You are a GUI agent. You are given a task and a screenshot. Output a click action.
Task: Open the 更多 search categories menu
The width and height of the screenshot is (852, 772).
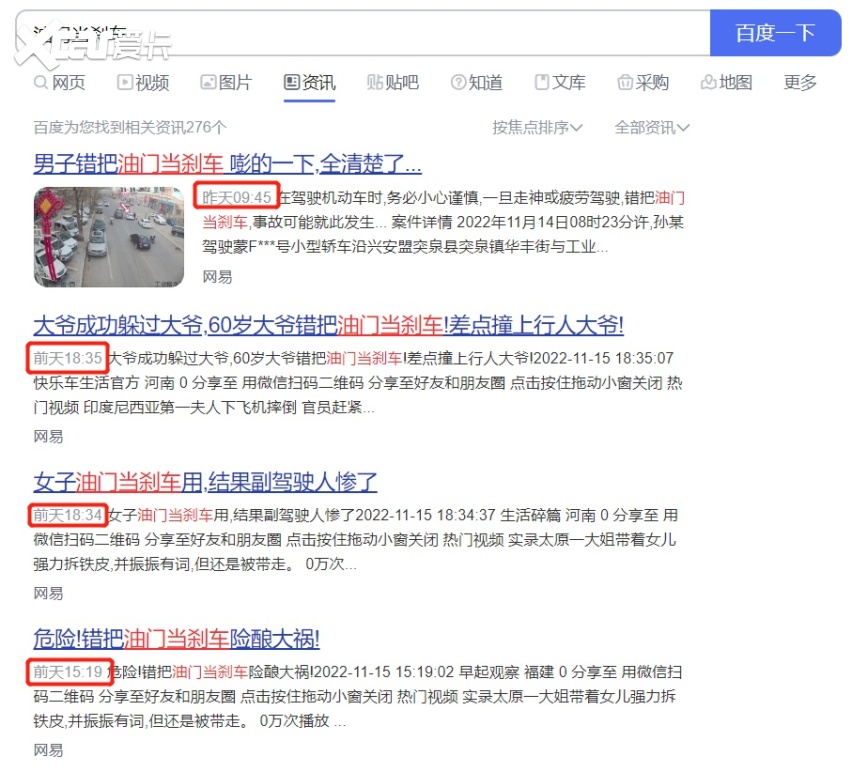800,83
